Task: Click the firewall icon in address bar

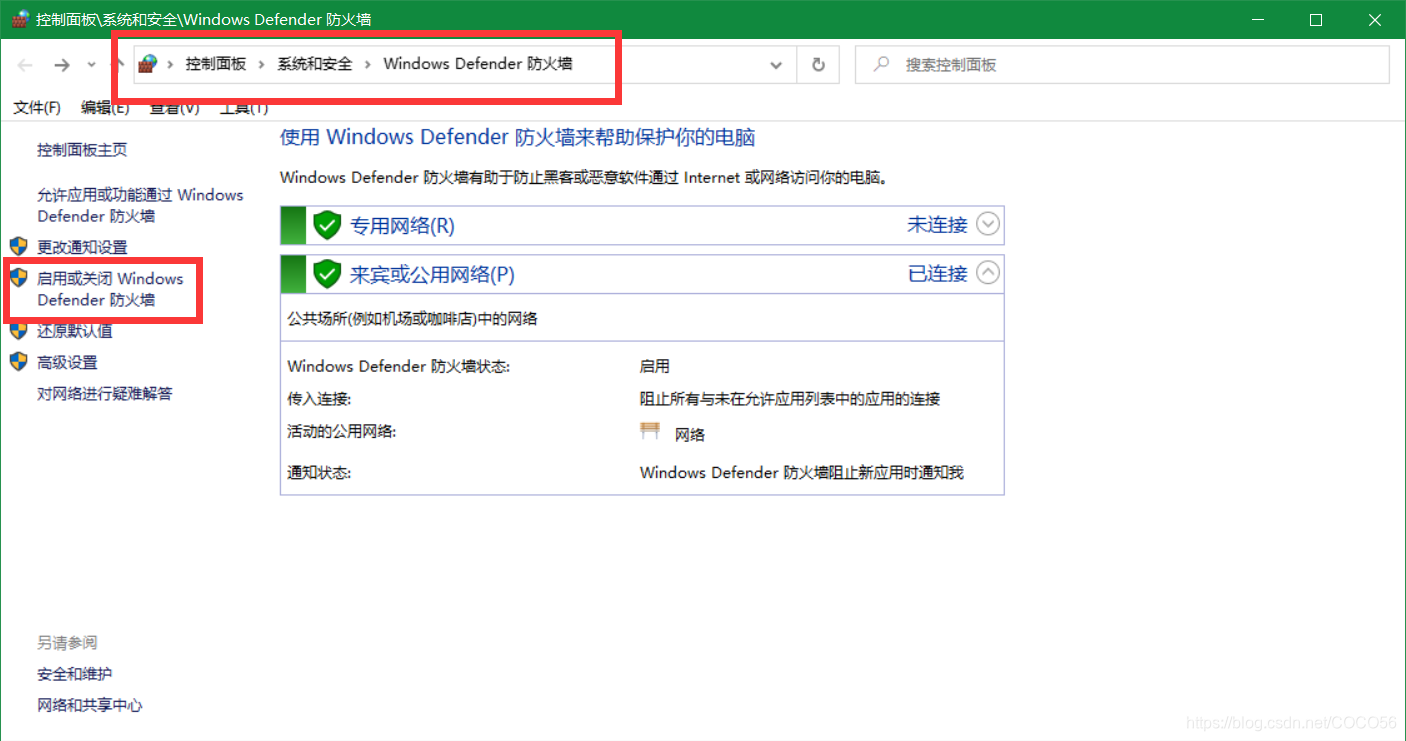Action: tap(148, 64)
